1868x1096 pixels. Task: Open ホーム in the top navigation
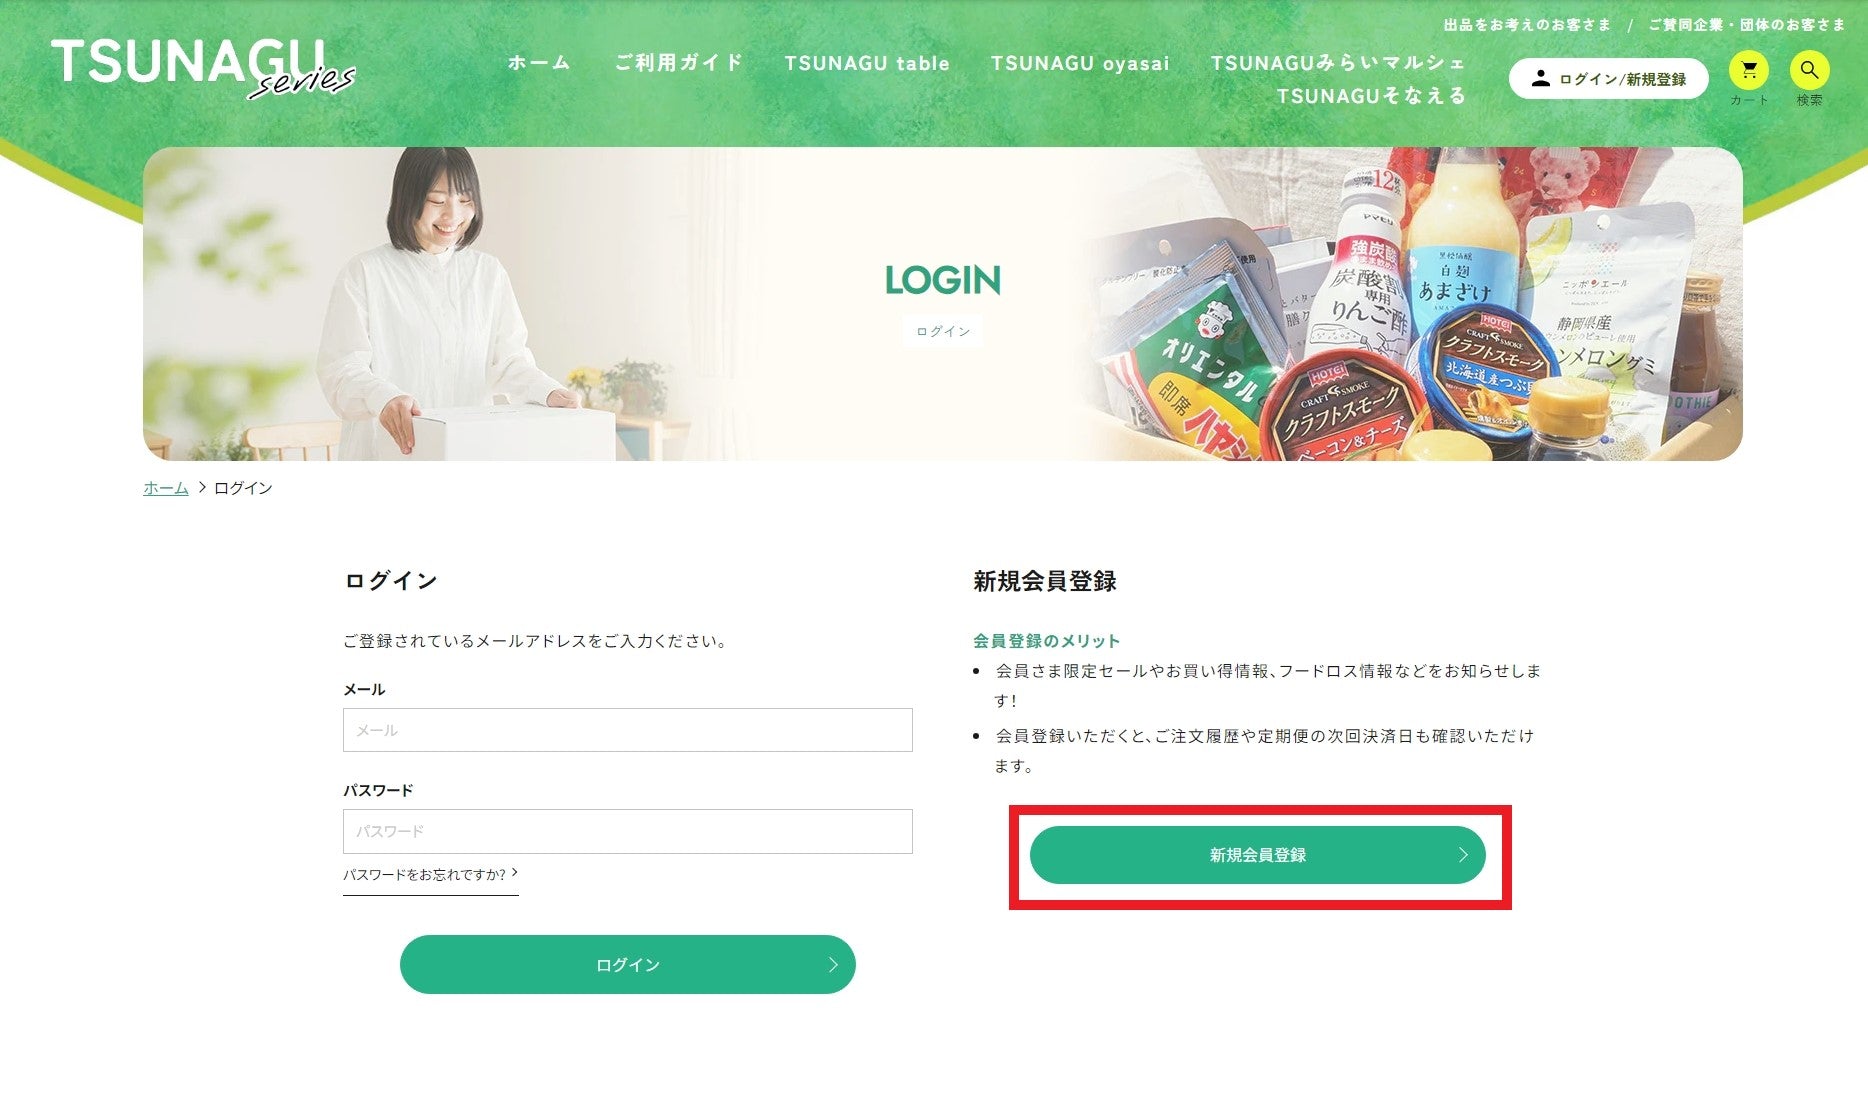pos(539,63)
